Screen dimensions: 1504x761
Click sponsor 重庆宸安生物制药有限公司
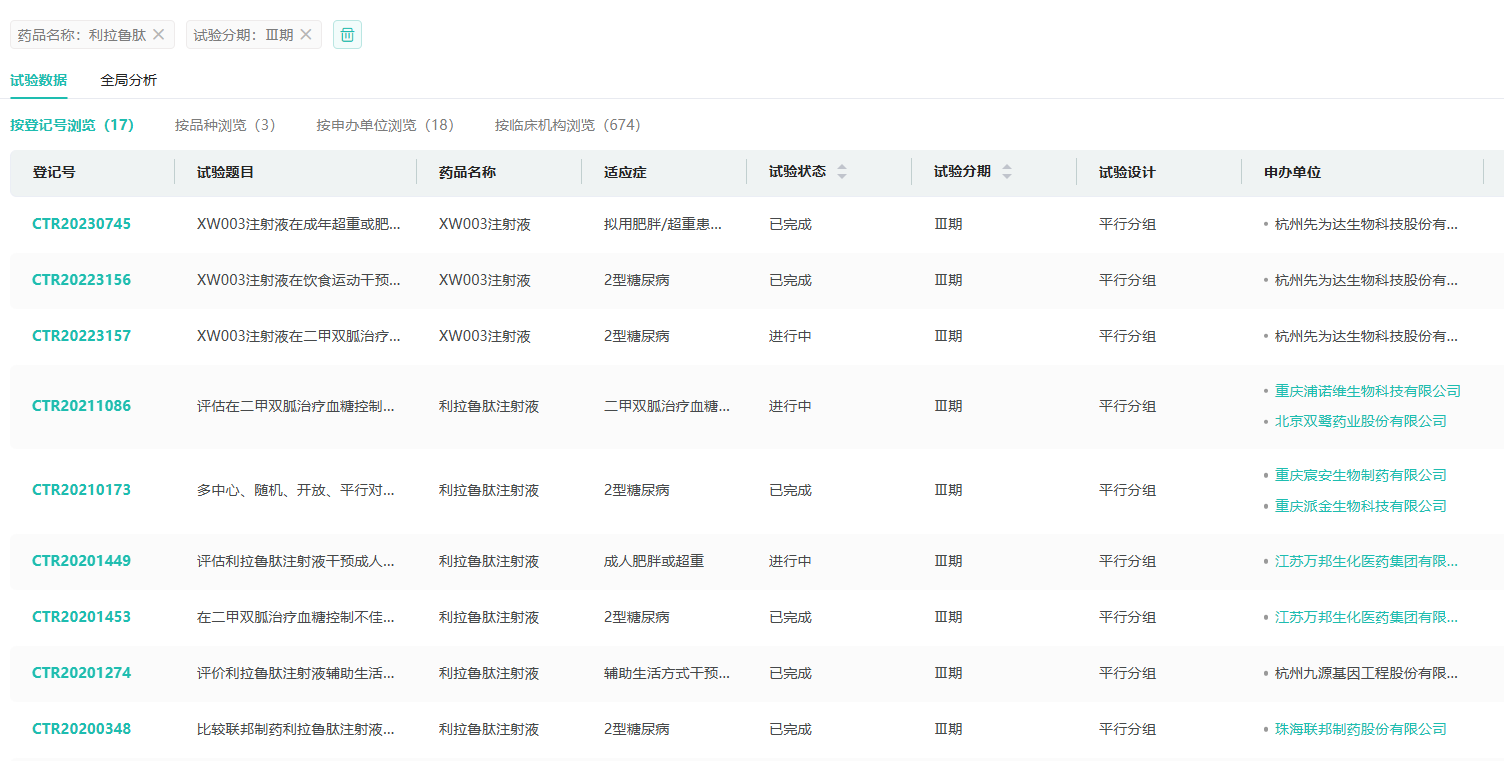pos(1360,475)
